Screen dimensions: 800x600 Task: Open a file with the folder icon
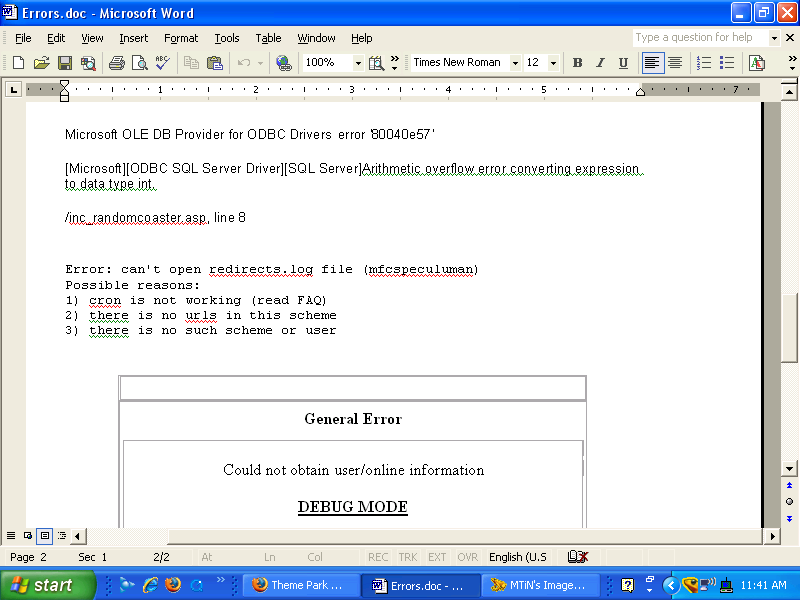(42, 63)
